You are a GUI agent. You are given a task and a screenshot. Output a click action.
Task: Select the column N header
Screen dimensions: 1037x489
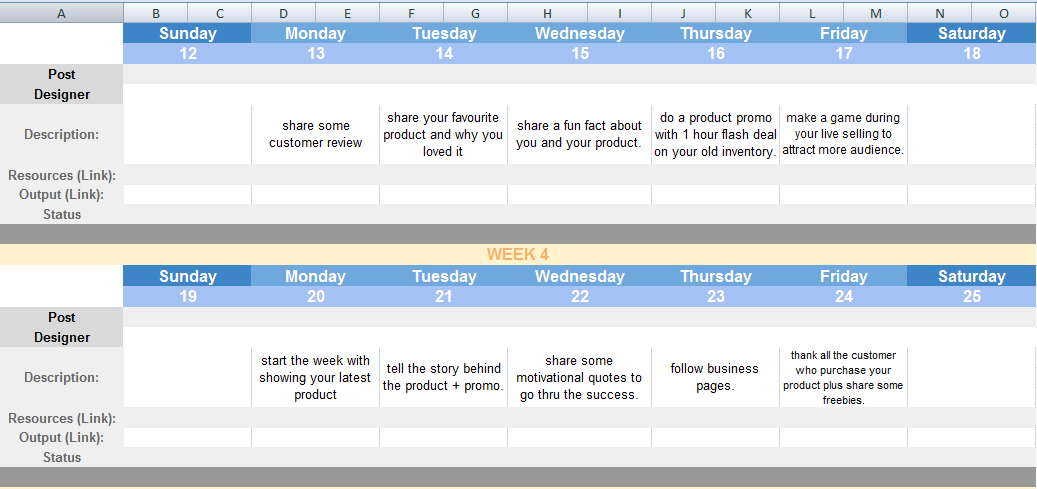coord(939,12)
